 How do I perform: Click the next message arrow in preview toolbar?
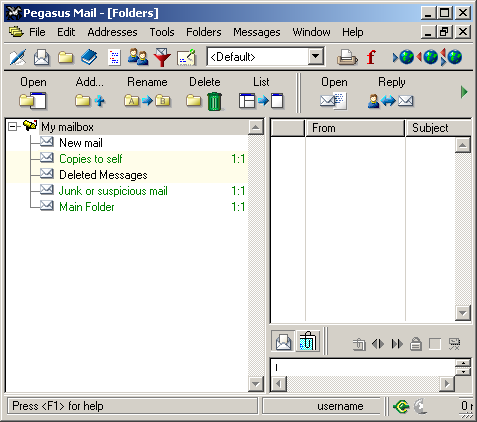(397, 344)
